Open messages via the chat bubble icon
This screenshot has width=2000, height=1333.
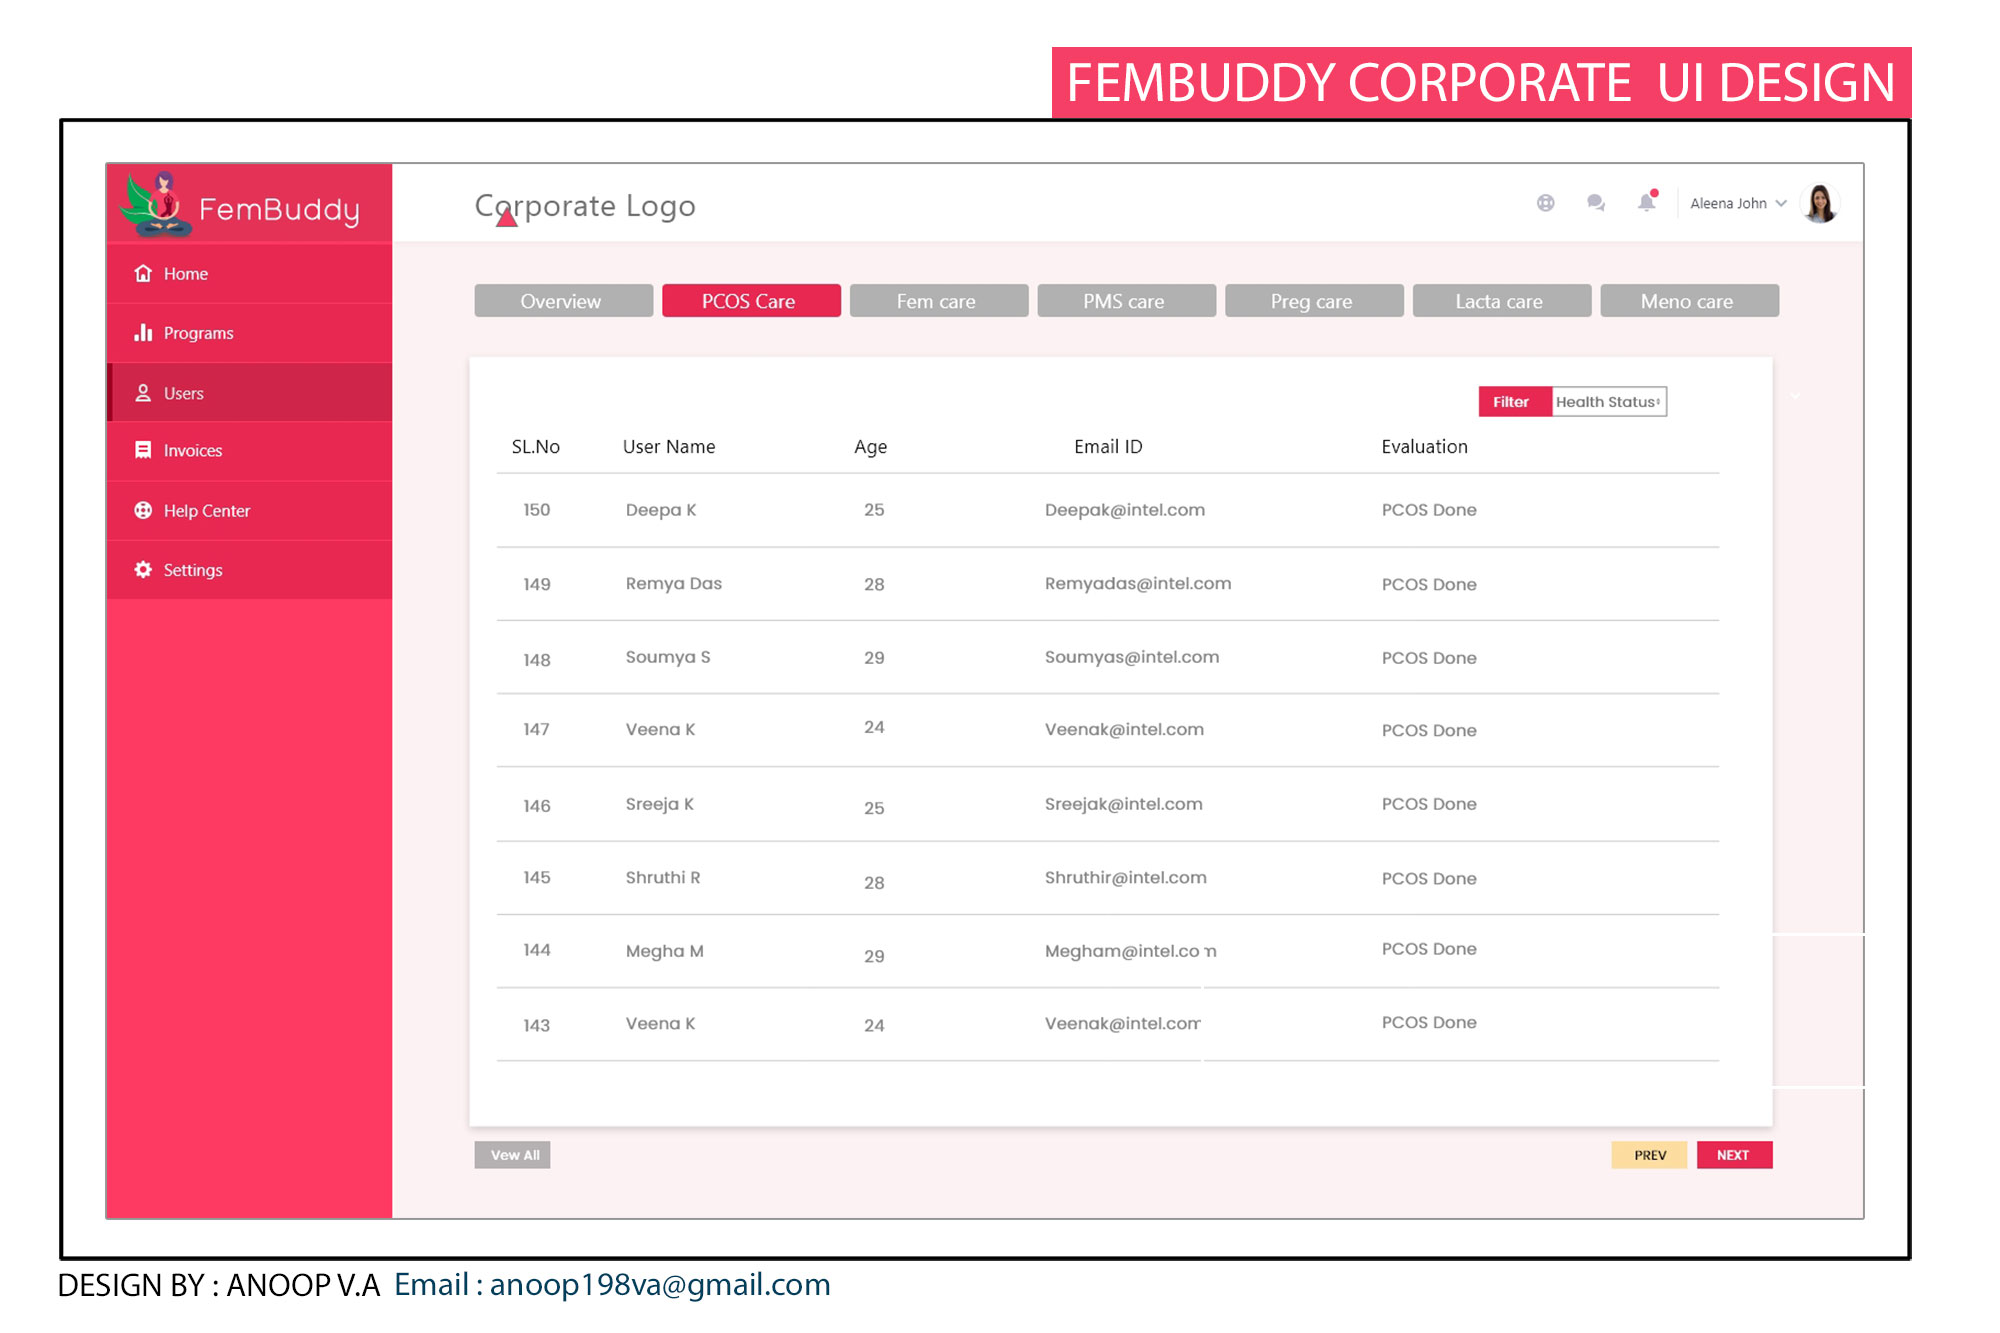1595,203
